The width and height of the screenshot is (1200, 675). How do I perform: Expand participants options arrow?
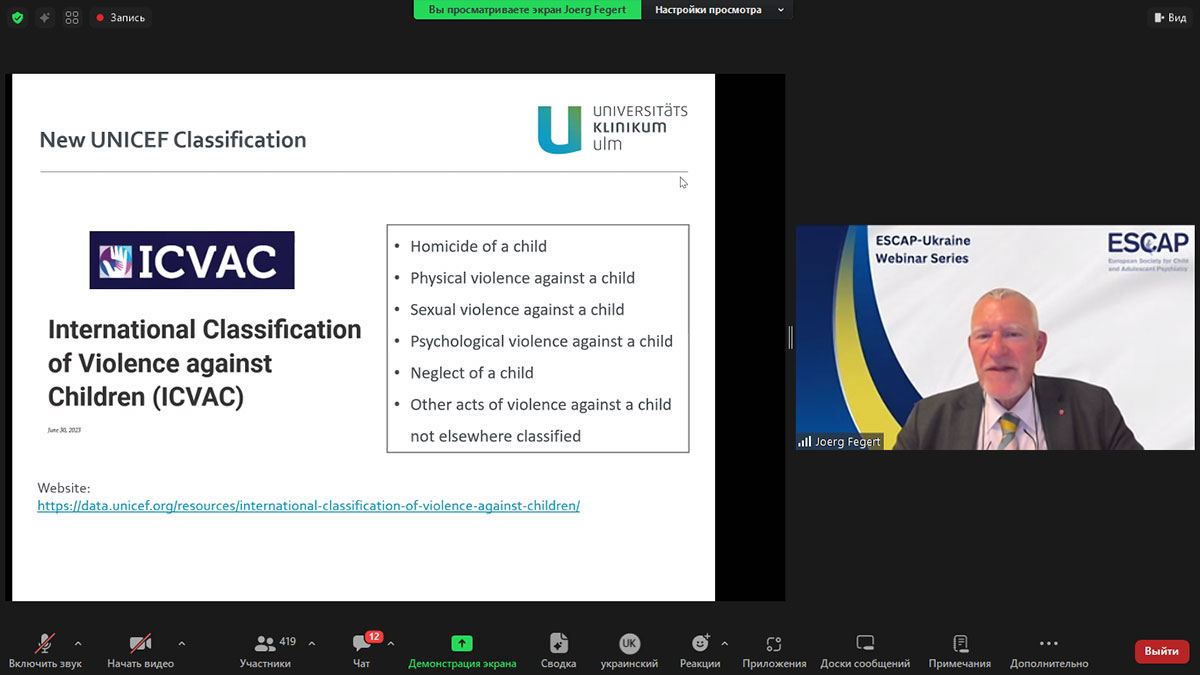(x=311, y=643)
